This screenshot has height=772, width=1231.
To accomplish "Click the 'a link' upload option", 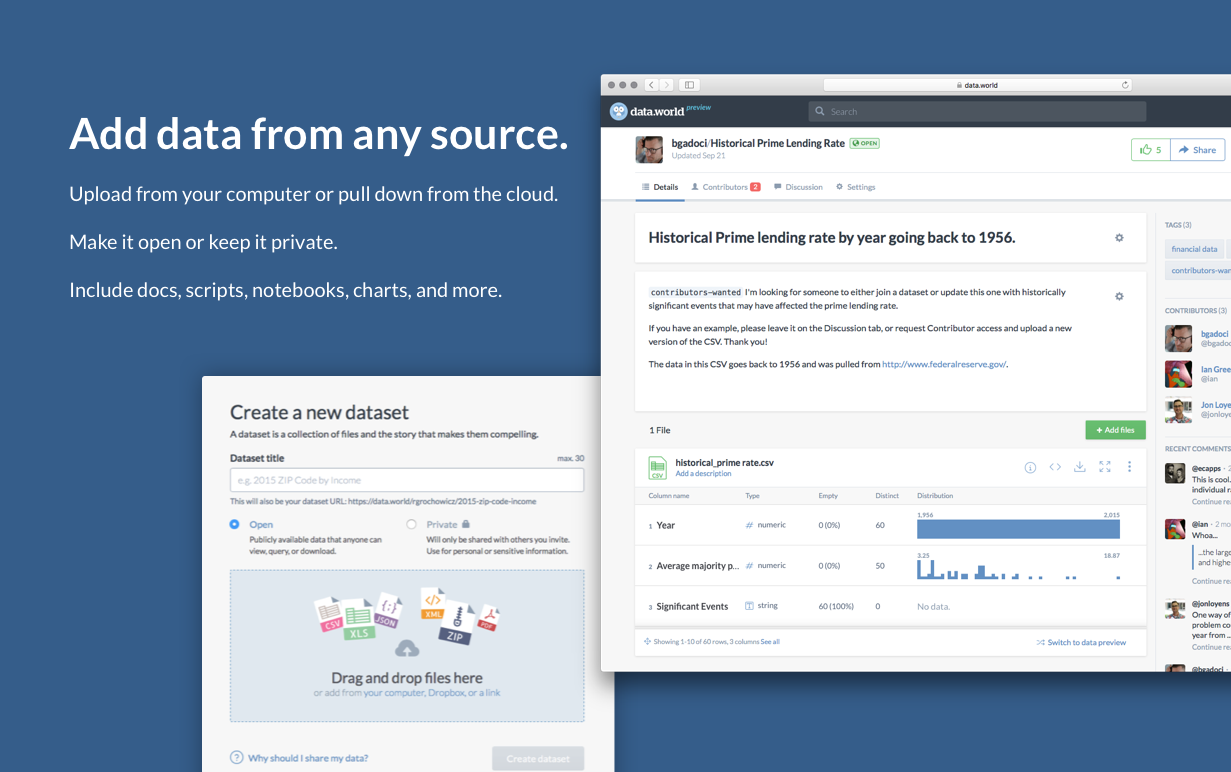I will click(x=488, y=692).
